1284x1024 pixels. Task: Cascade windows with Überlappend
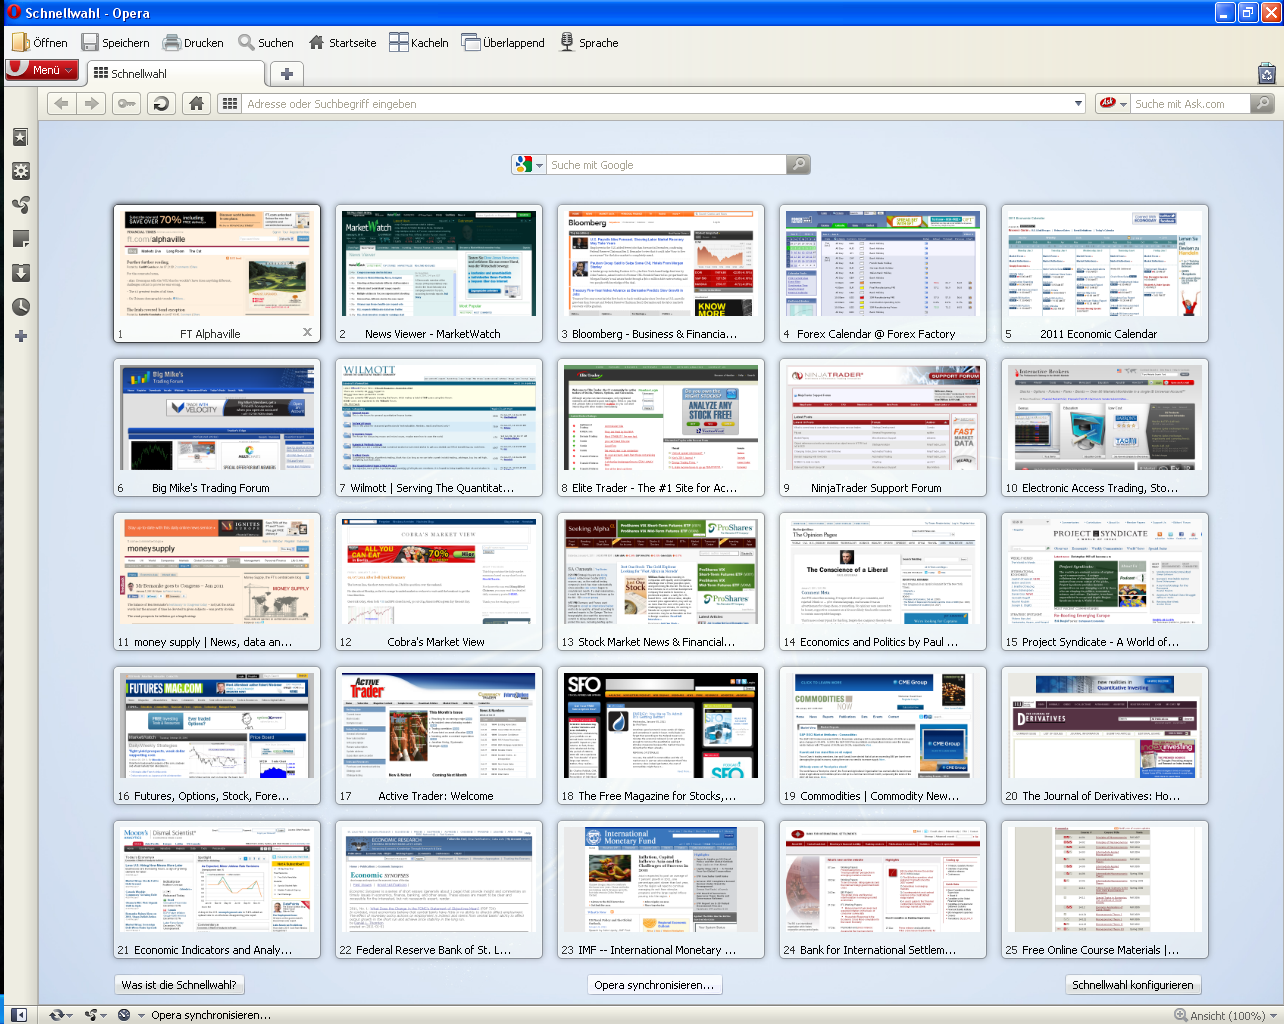tap(503, 42)
